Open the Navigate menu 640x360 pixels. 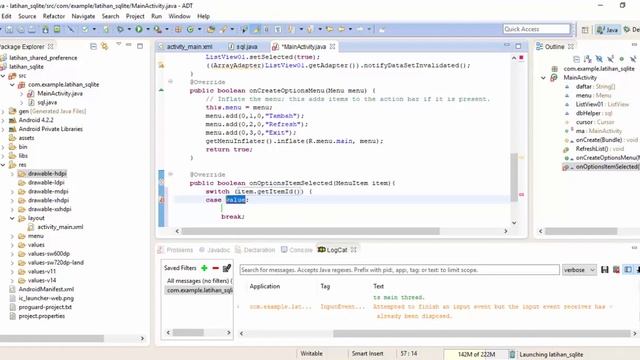[83, 16]
